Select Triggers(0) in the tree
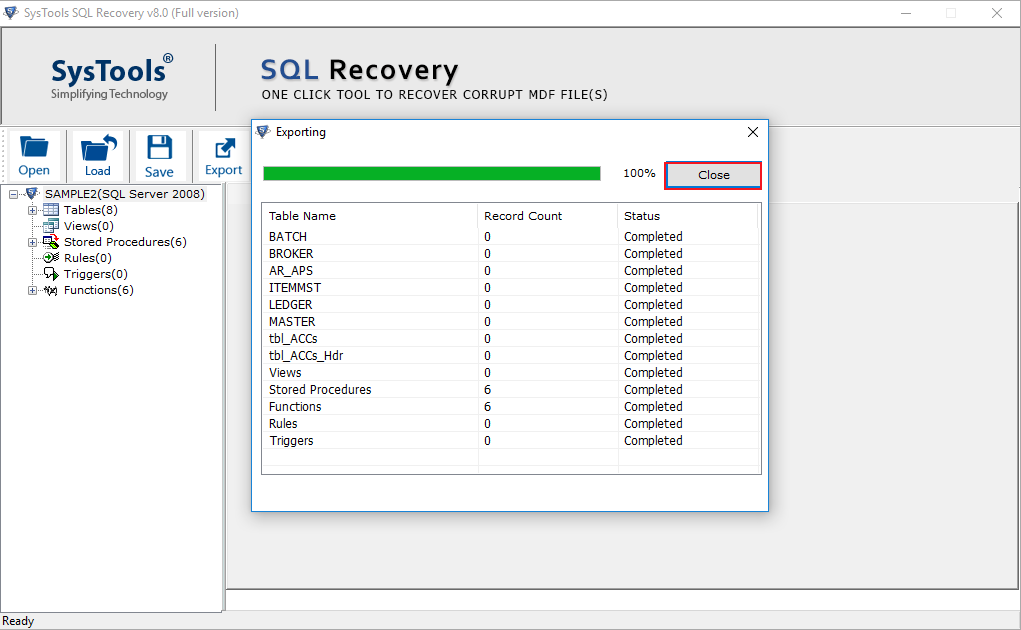 [95, 274]
